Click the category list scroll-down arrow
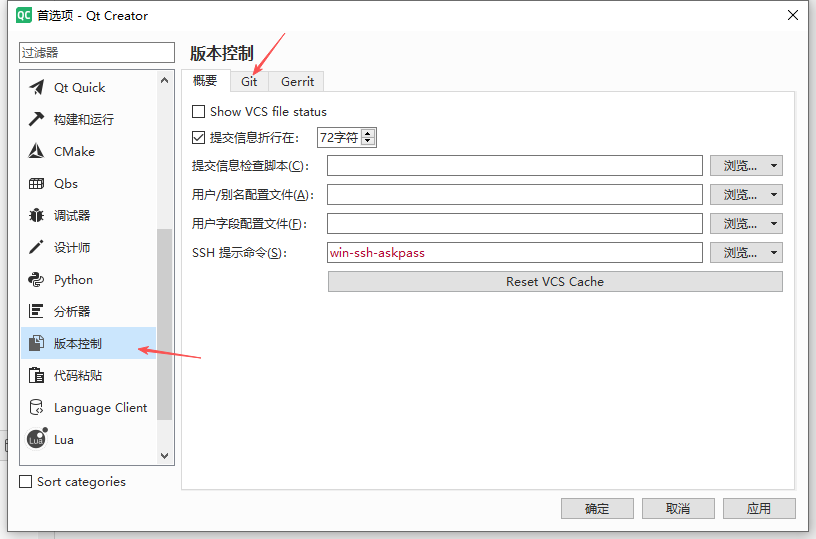The height and width of the screenshot is (539, 816). (164, 456)
